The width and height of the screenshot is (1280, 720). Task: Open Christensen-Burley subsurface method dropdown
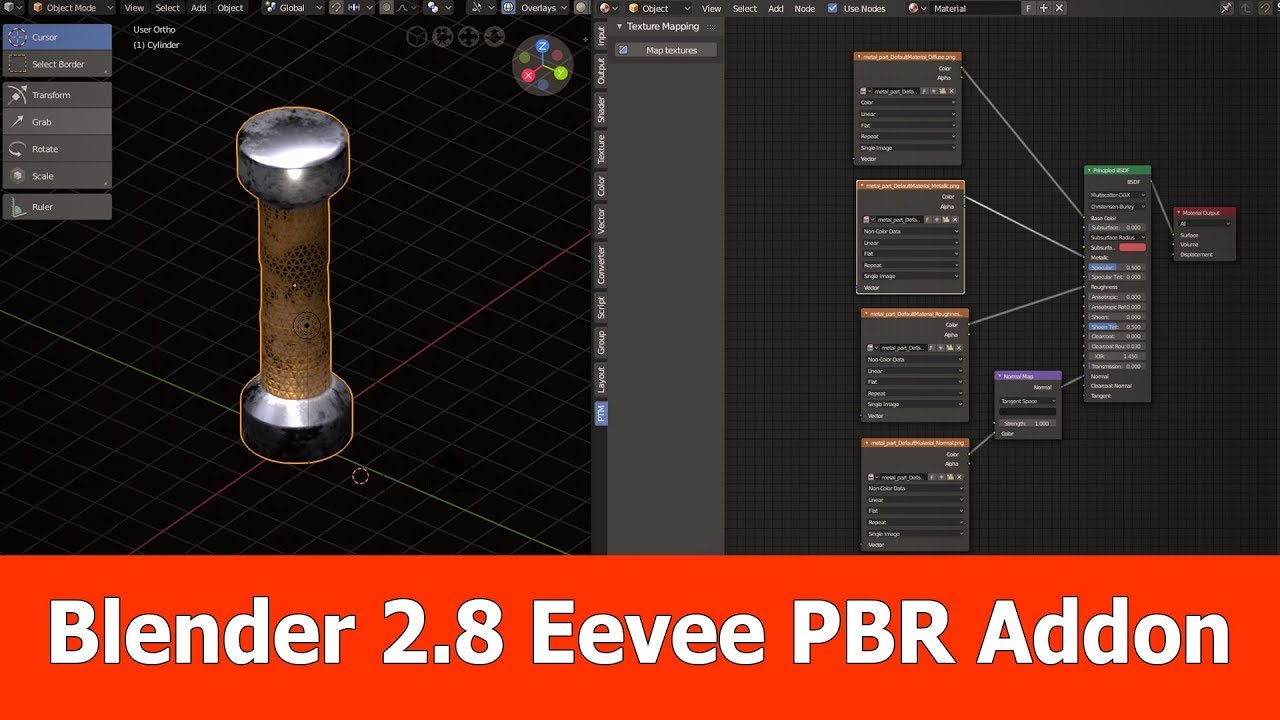click(x=1117, y=207)
